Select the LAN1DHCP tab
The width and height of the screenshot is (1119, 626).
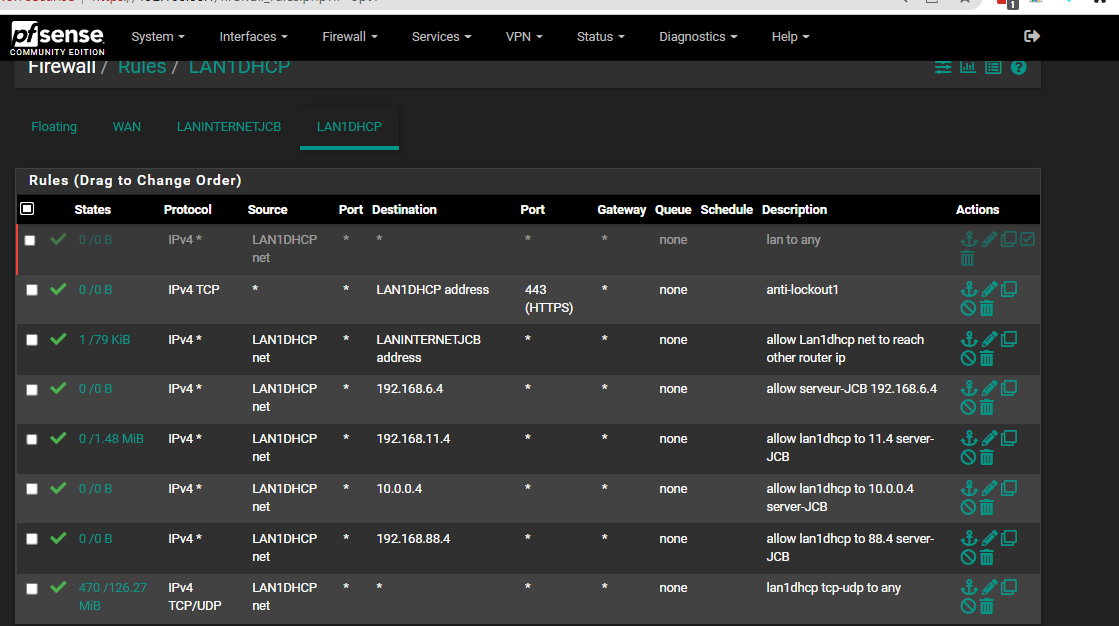click(349, 126)
